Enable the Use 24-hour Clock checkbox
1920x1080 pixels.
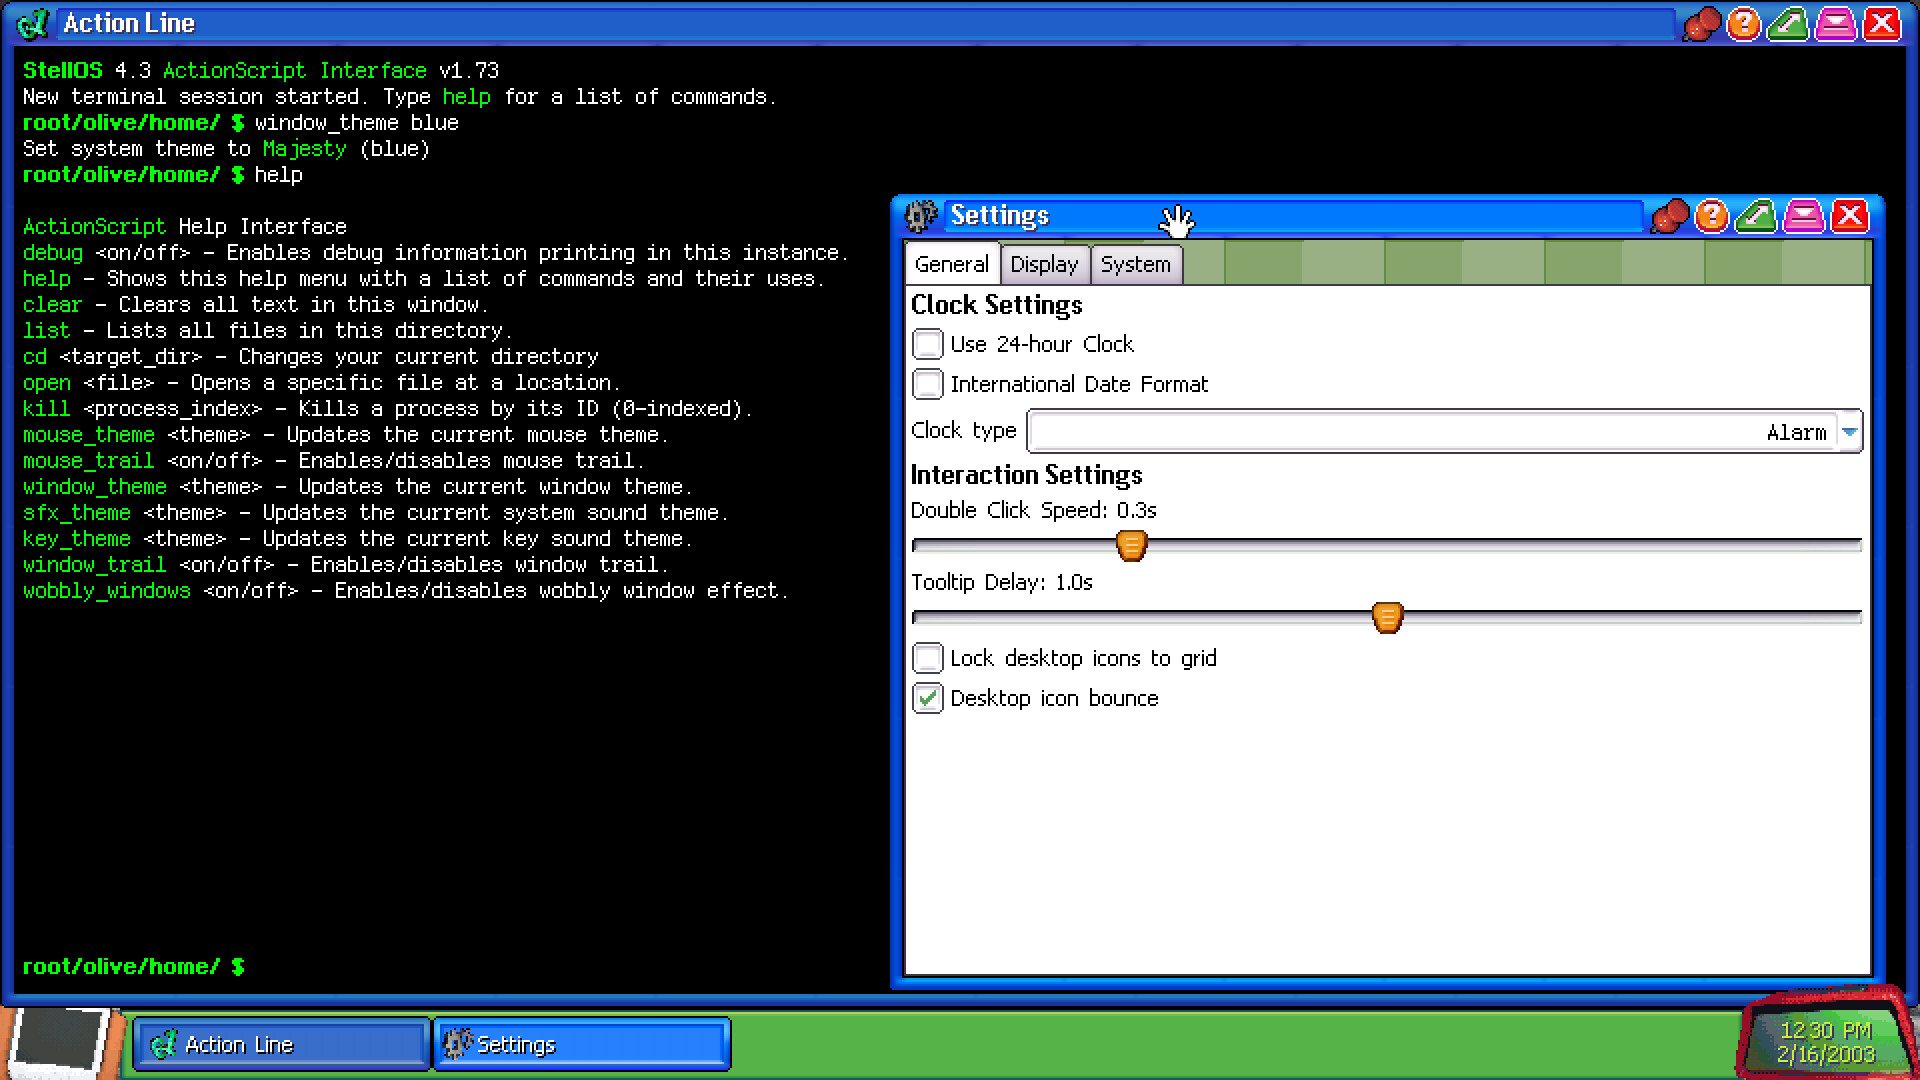point(928,343)
